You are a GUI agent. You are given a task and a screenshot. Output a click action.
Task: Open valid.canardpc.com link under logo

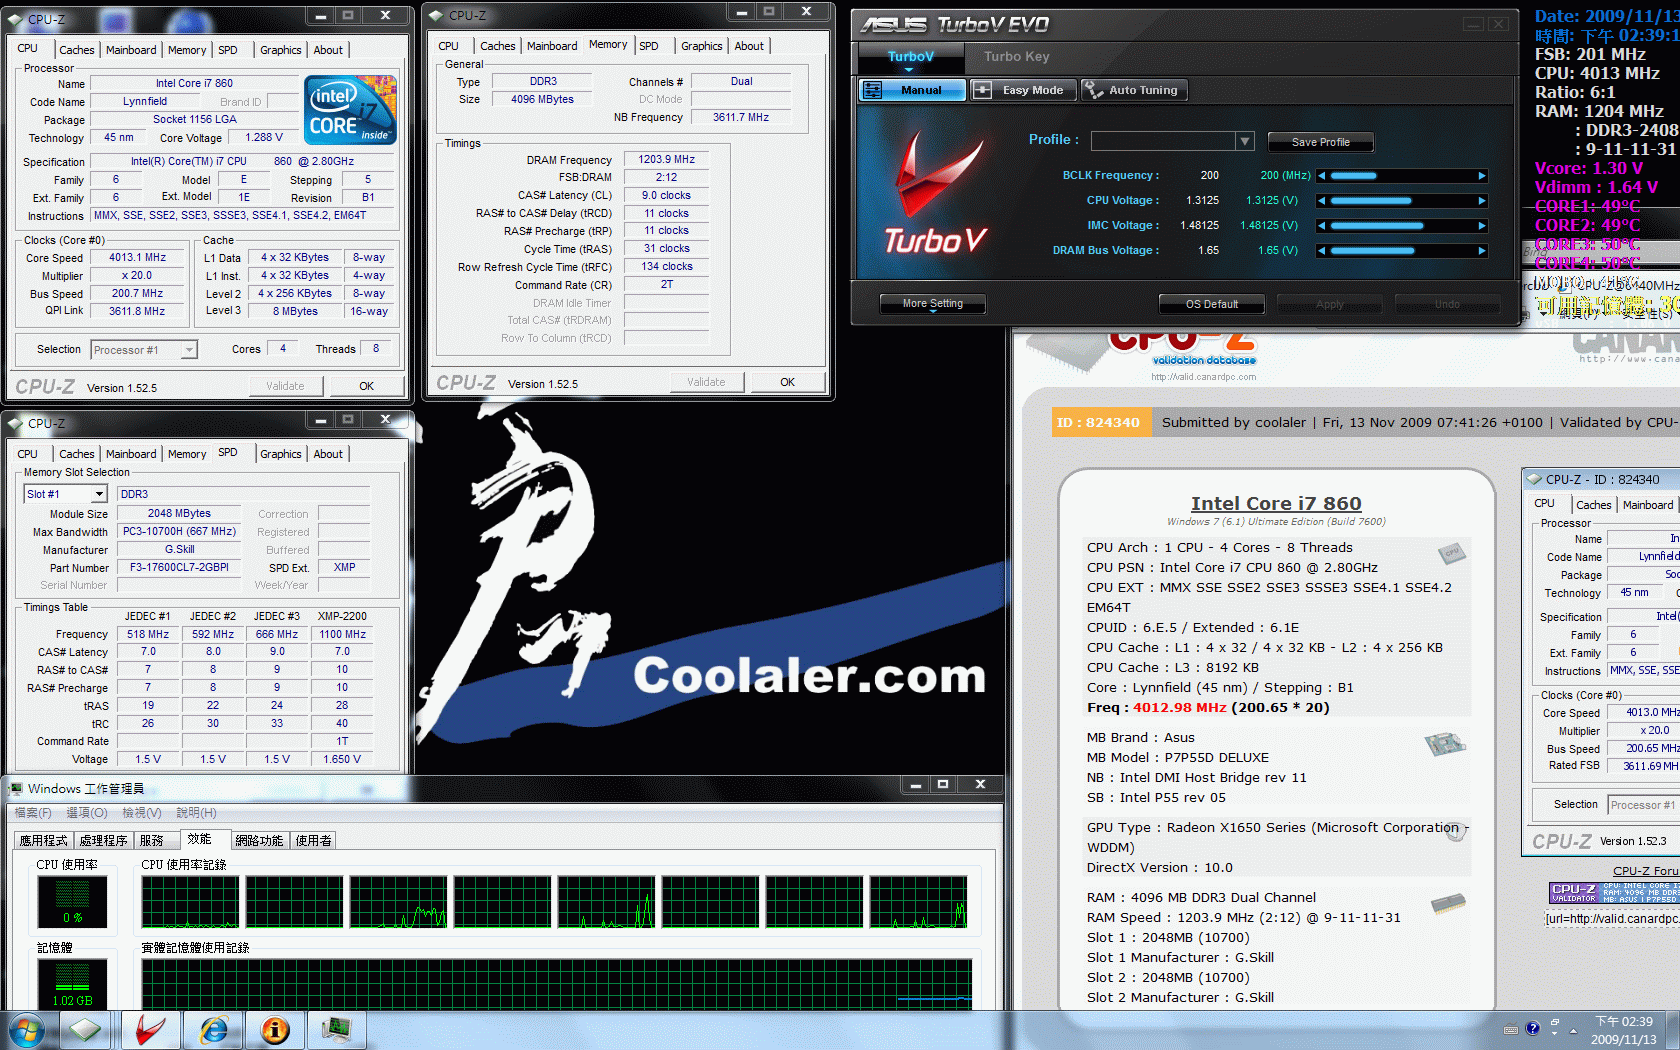[1203, 377]
